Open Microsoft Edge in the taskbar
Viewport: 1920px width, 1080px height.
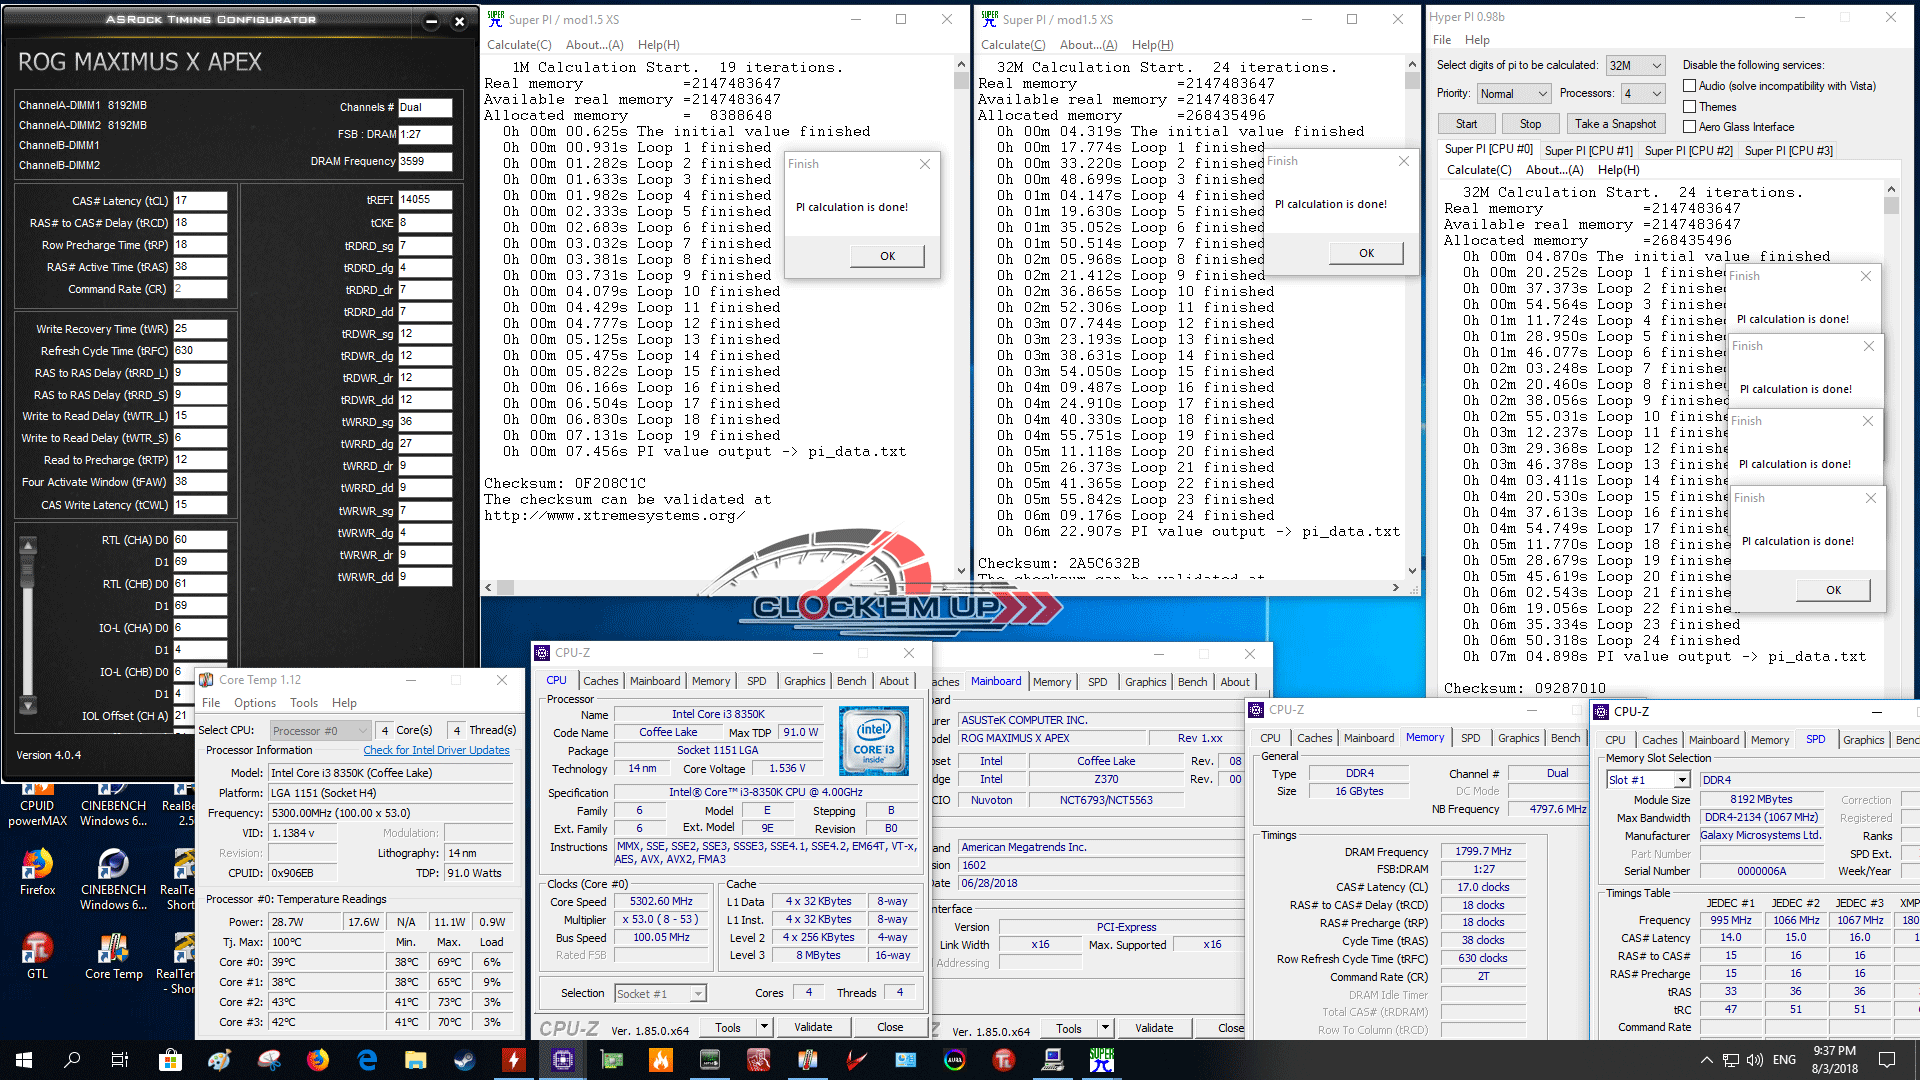(367, 1060)
